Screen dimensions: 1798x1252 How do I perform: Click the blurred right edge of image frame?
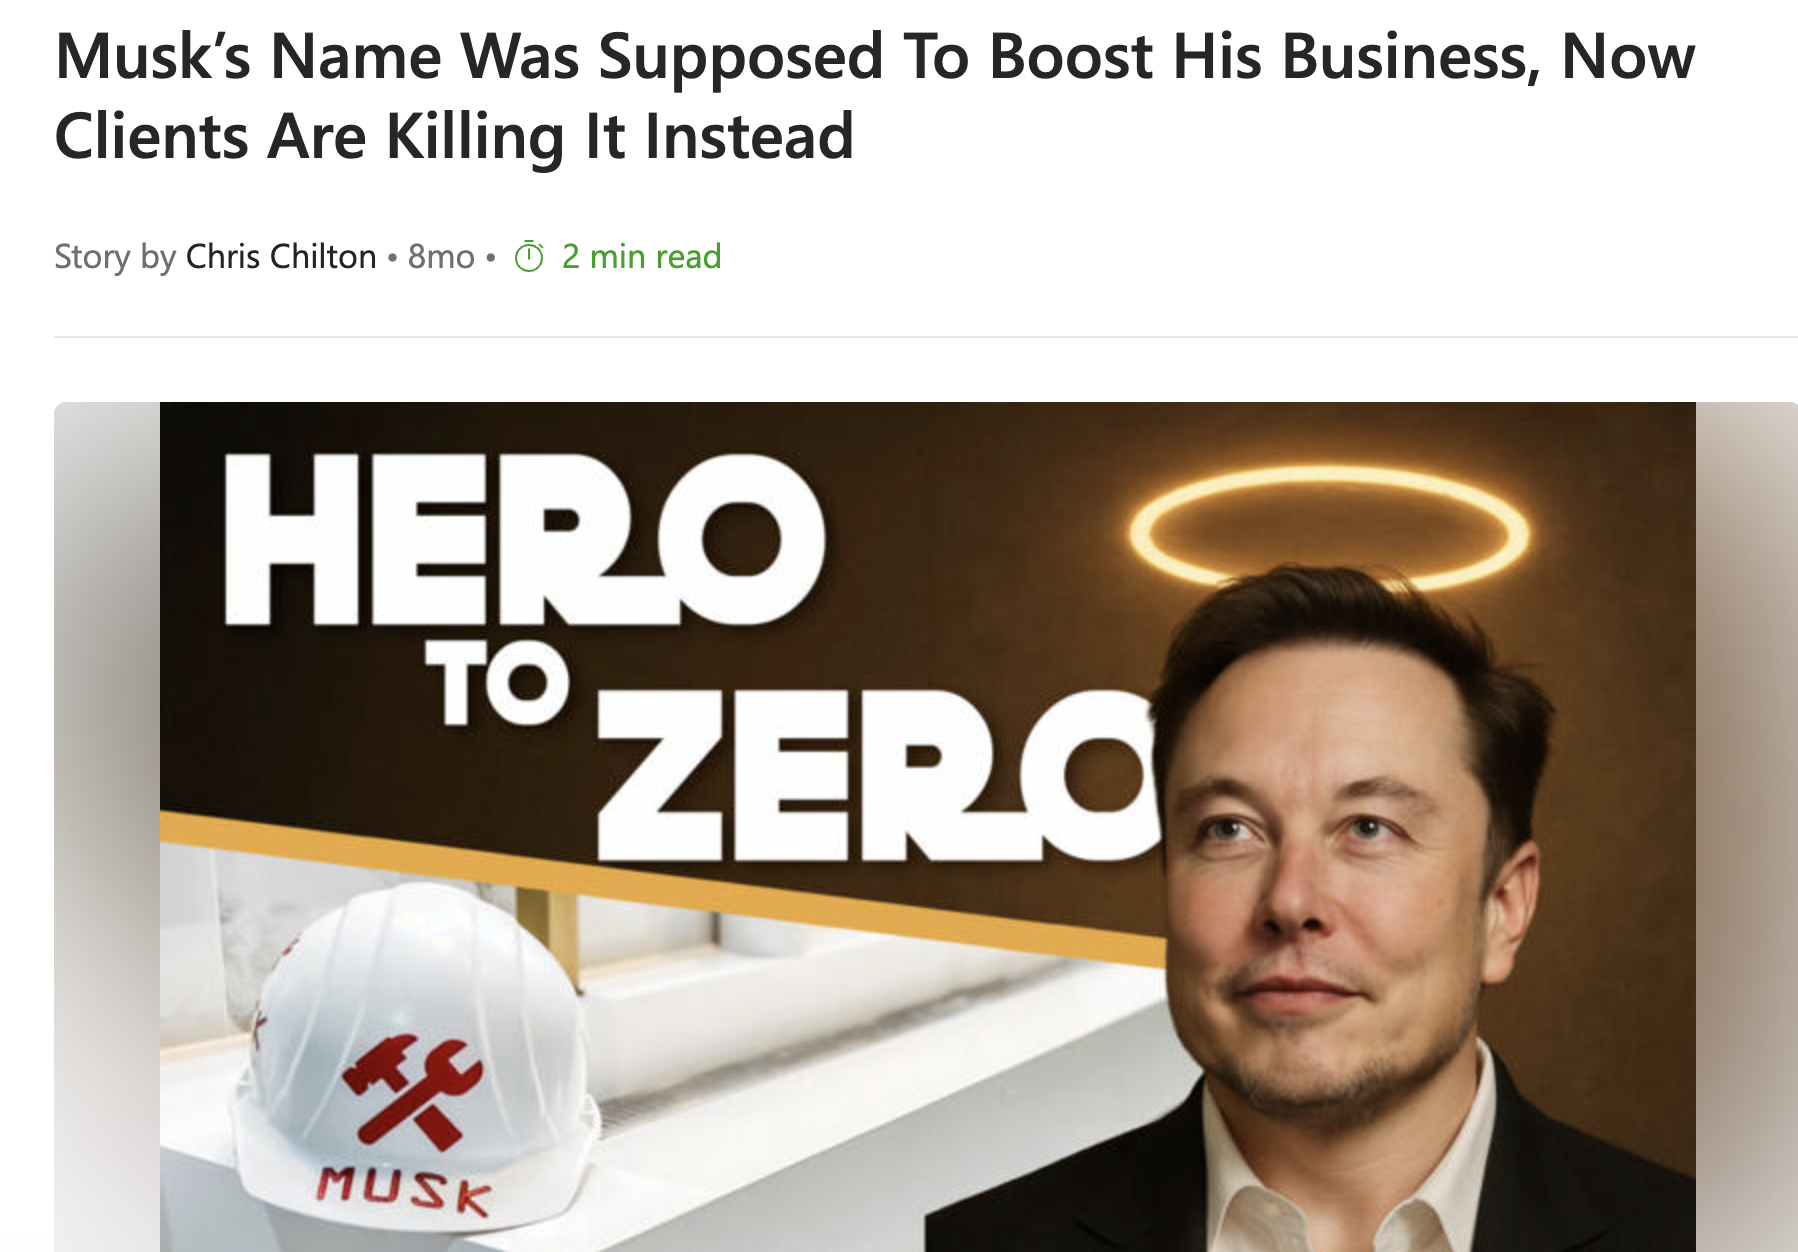tap(1746, 826)
